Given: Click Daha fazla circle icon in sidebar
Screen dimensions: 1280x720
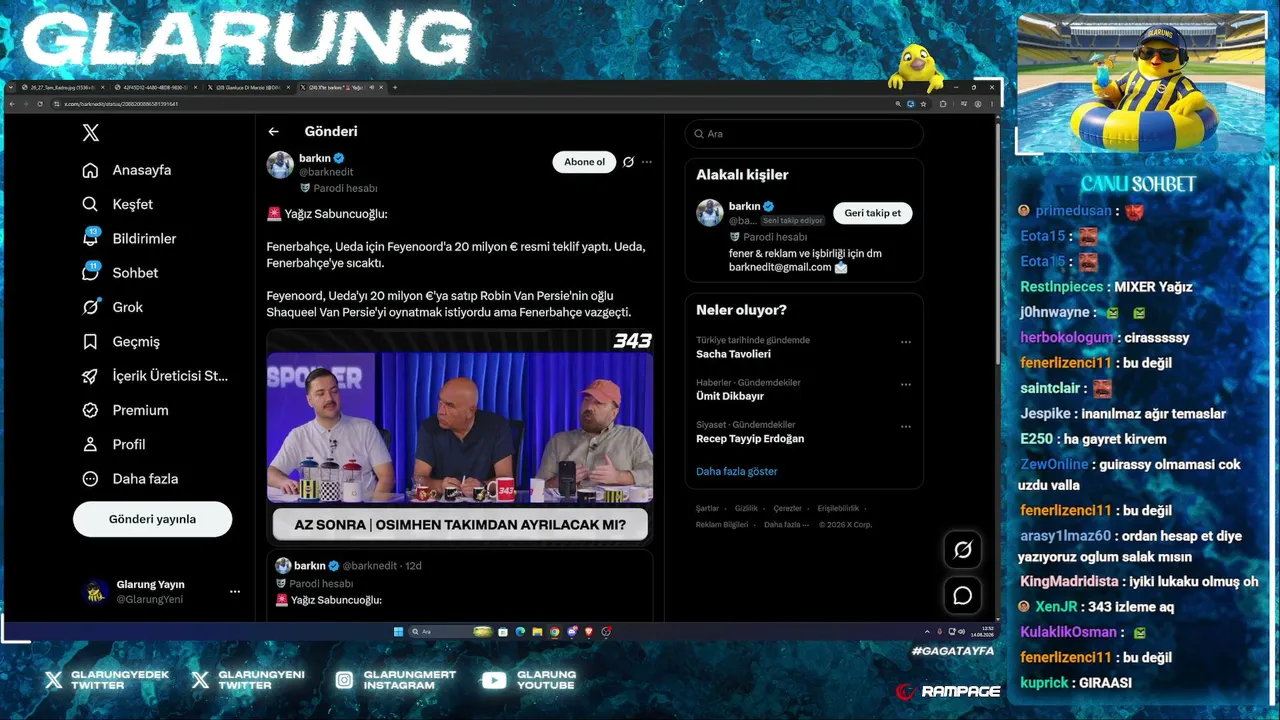Looking at the screenshot, I should coord(91,478).
